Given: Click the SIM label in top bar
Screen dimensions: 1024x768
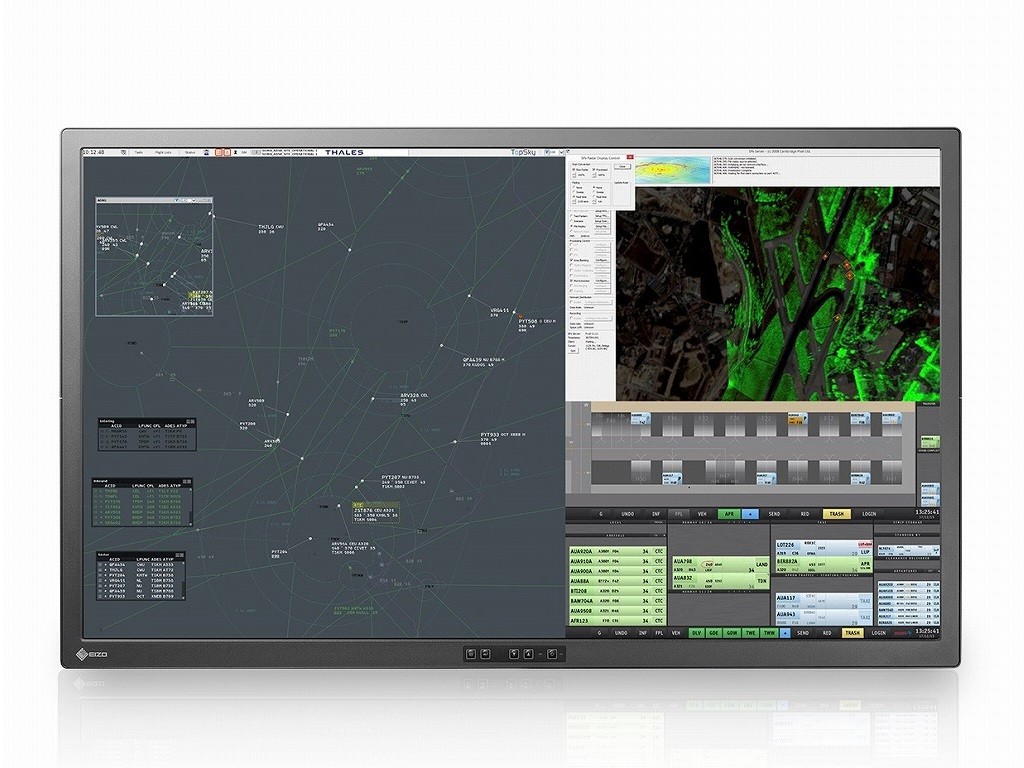Looking at the screenshot, I should 244,152.
